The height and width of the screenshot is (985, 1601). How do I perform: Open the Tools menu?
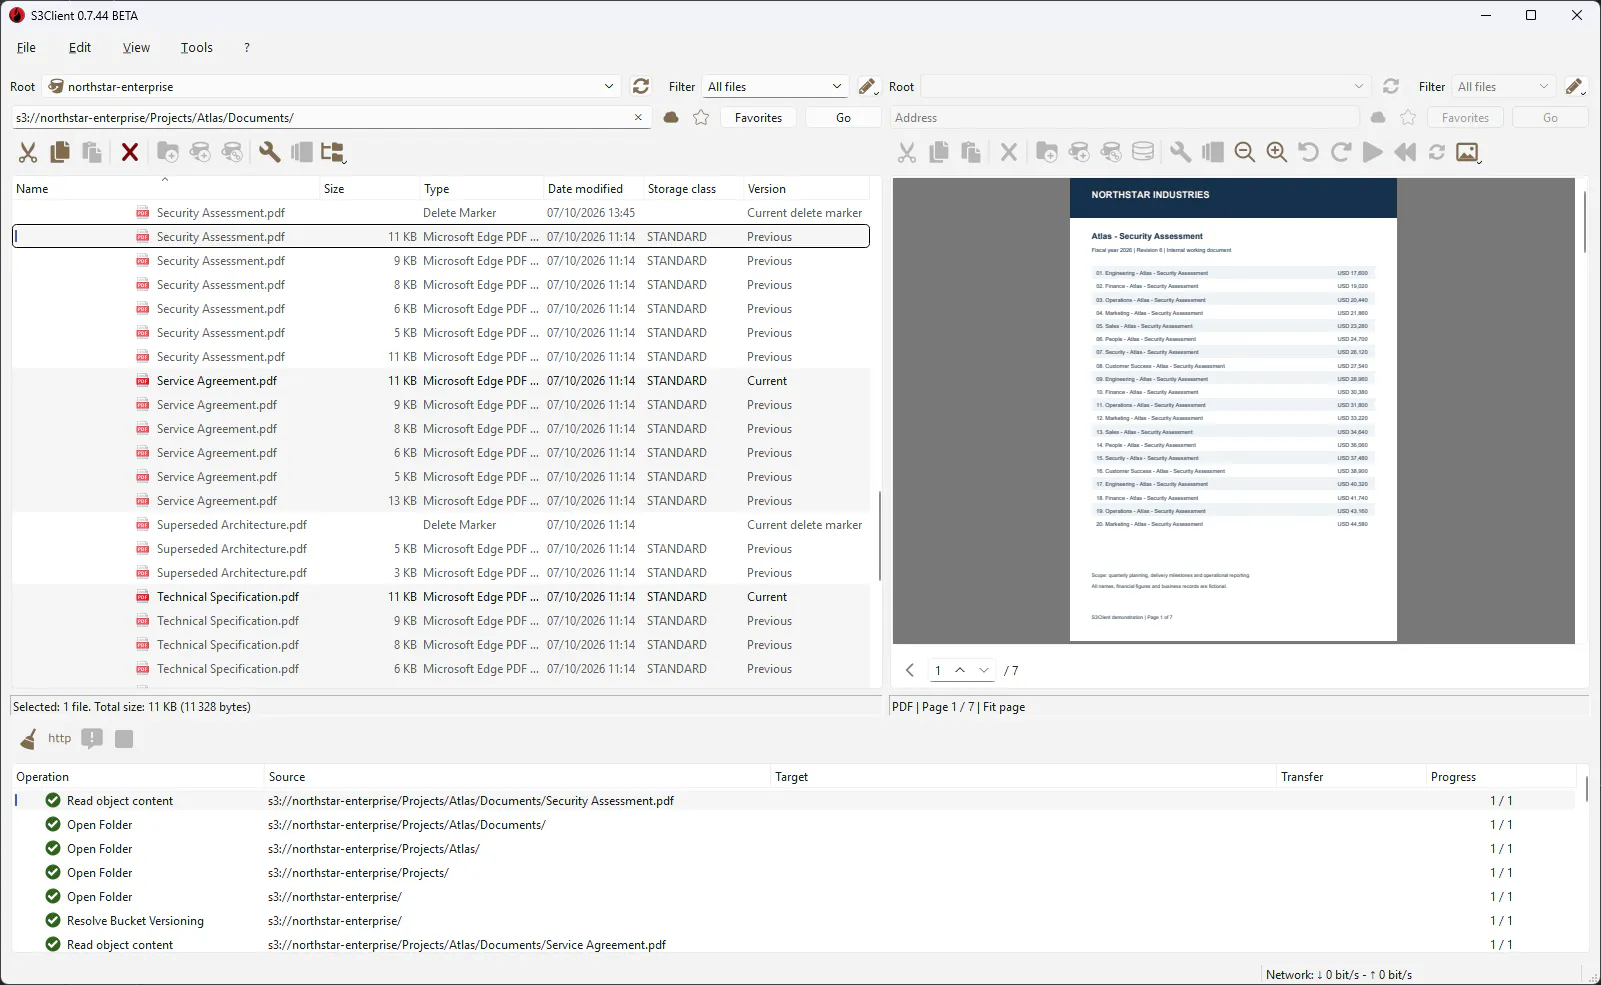tap(196, 47)
